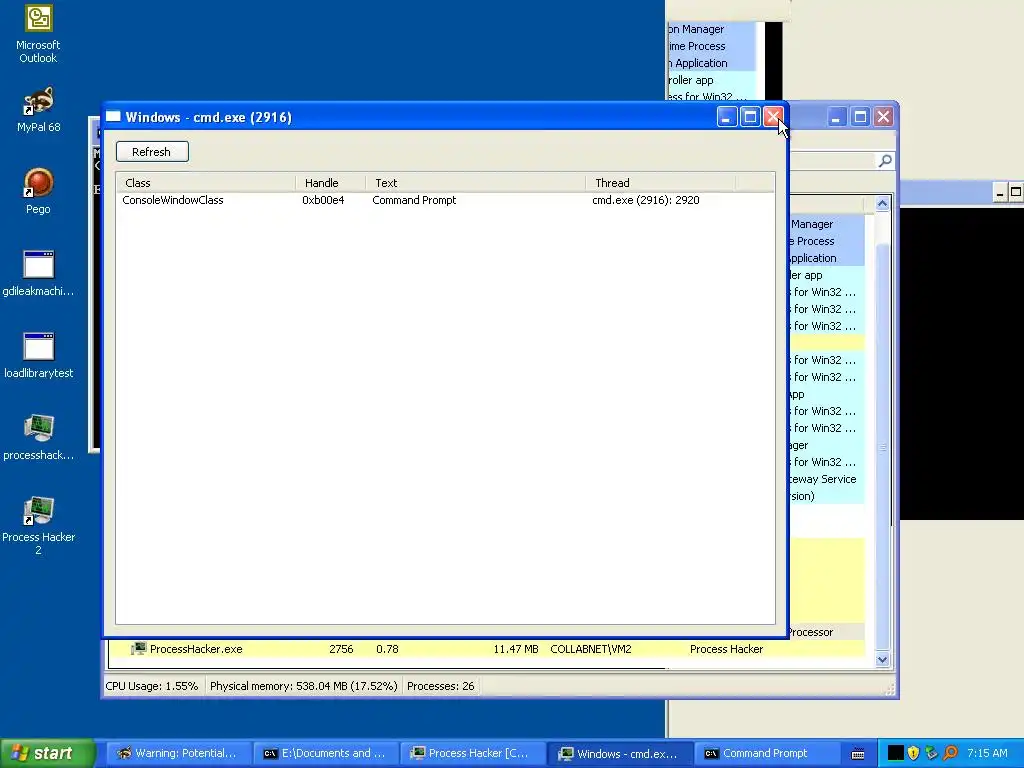1024x768 pixels.
Task: Click gateway Service row in Process Hacker
Action: pos(827,479)
